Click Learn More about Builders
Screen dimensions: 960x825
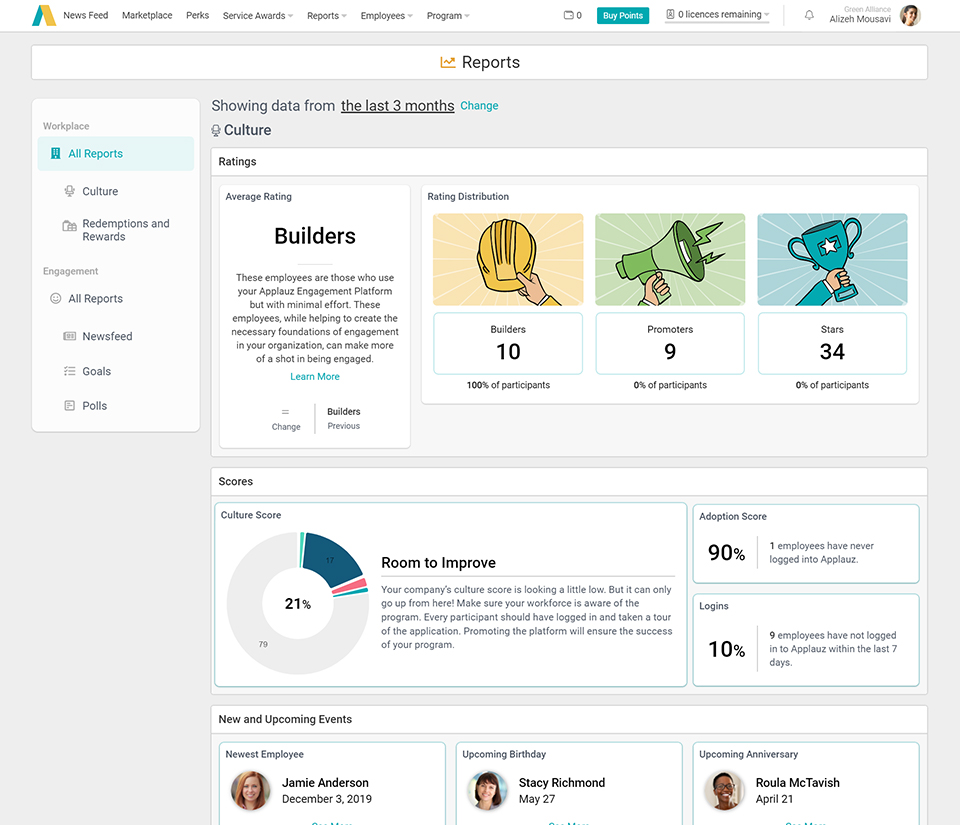point(315,376)
